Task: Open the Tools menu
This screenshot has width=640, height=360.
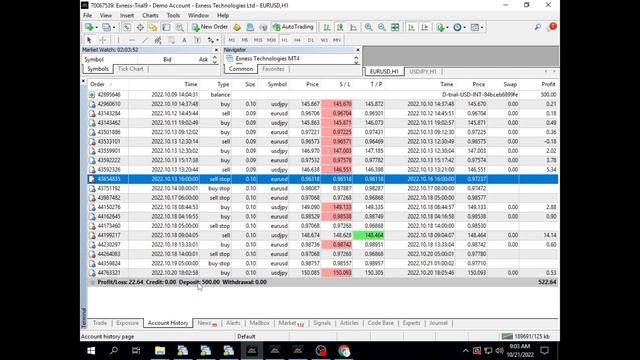Action: point(173,16)
